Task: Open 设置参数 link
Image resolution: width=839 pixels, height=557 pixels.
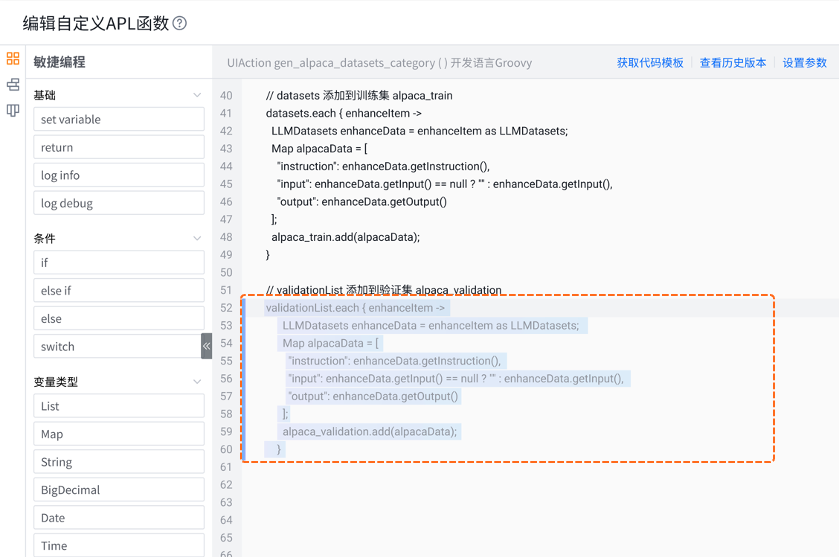Action: [x=805, y=62]
